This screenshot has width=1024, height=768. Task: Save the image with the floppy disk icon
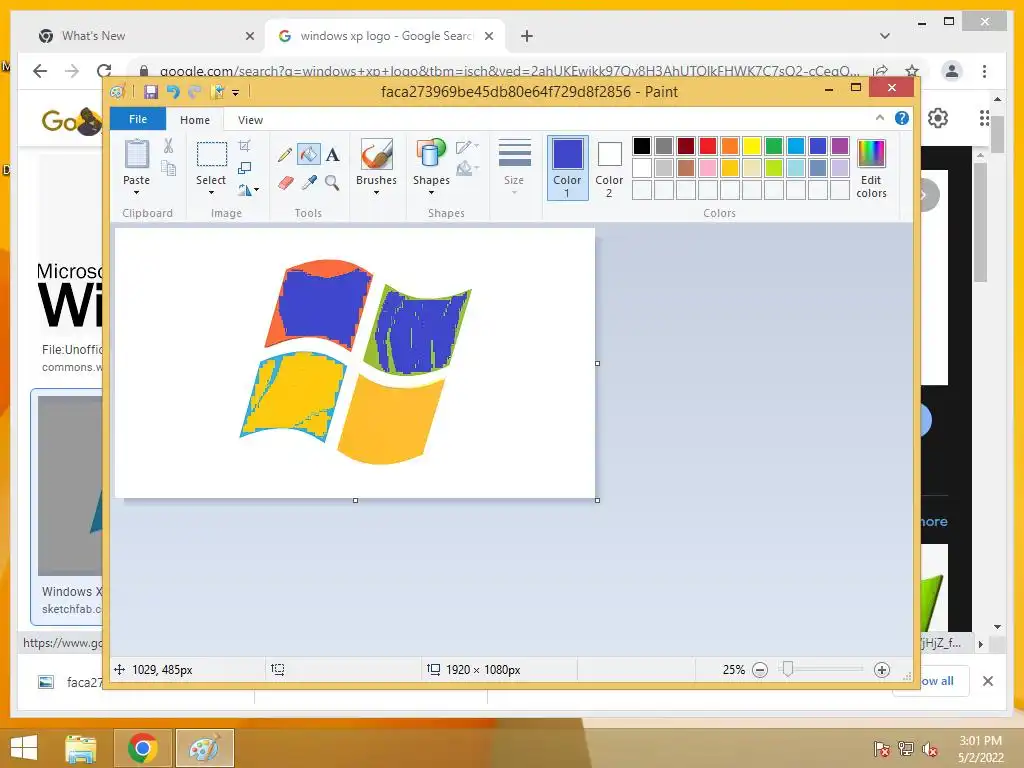tap(151, 92)
